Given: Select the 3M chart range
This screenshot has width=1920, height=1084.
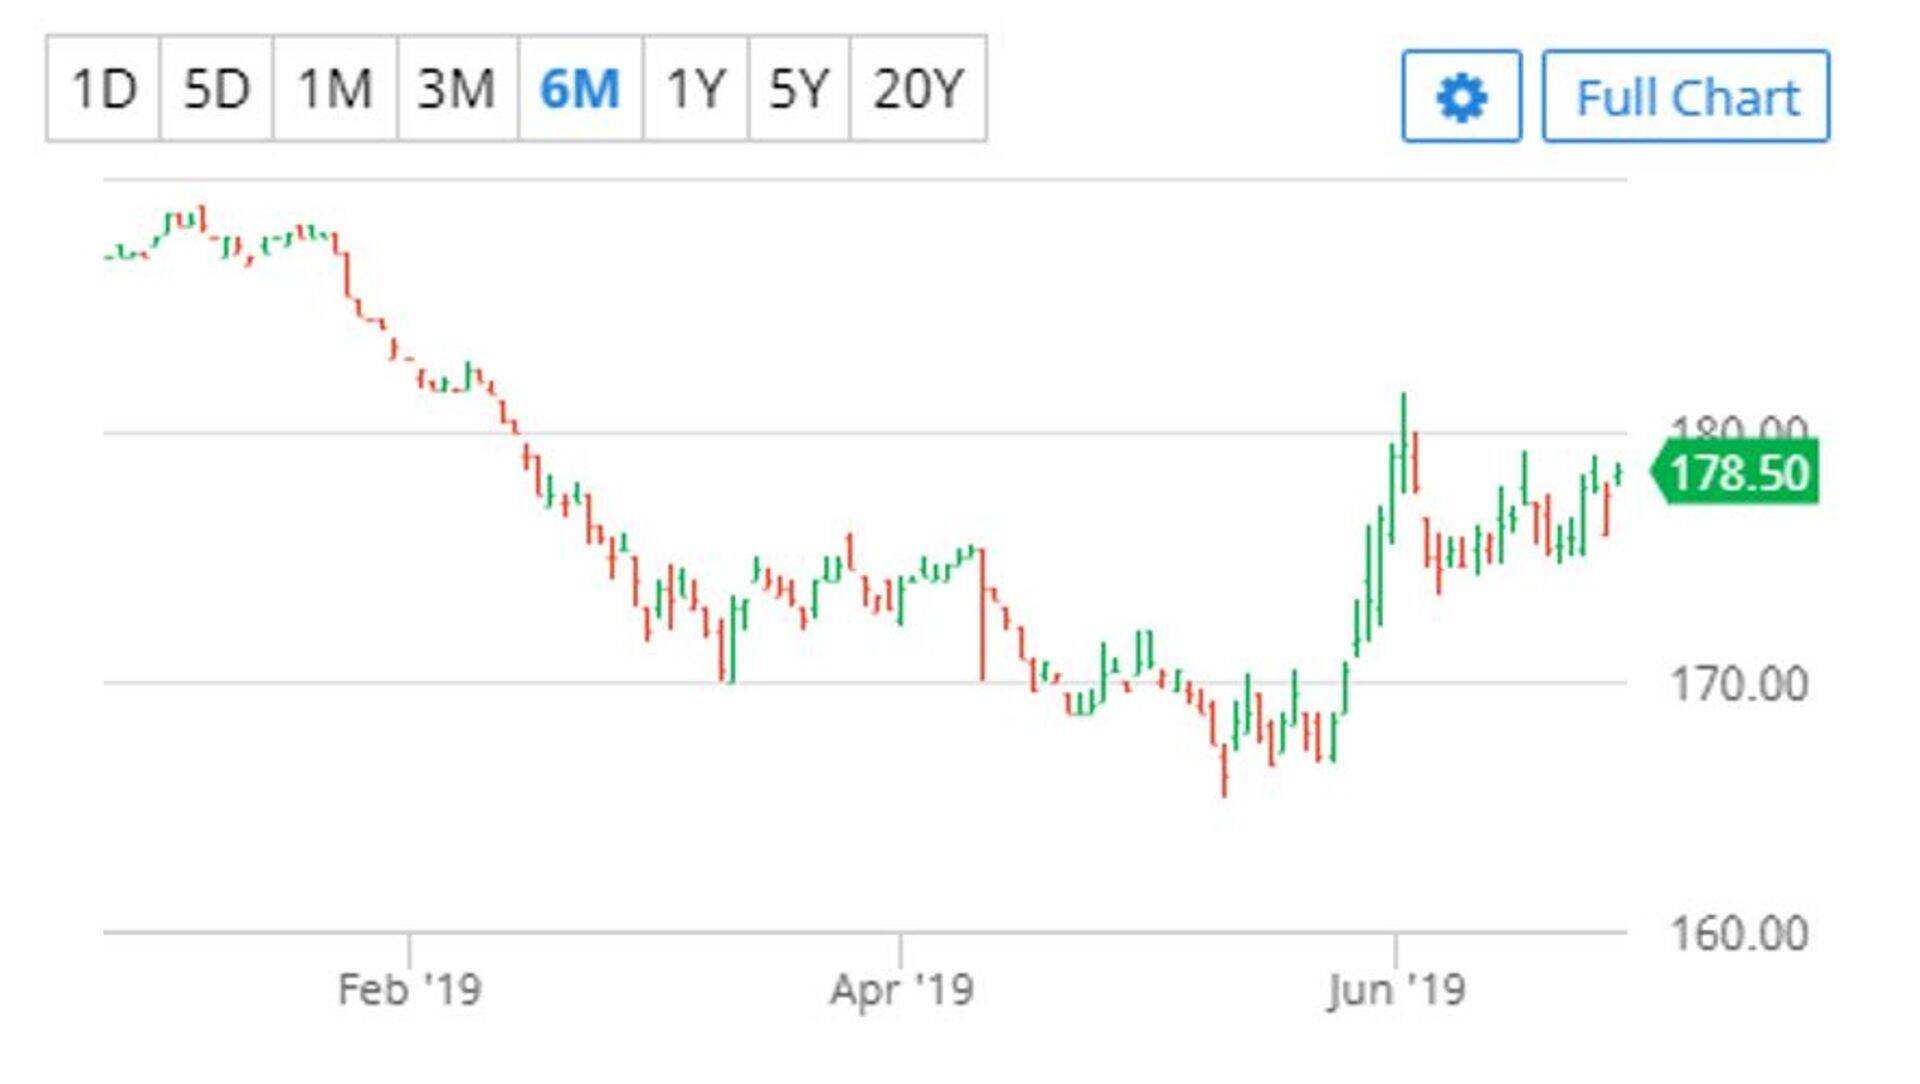Looking at the screenshot, I should click(457, 89).
